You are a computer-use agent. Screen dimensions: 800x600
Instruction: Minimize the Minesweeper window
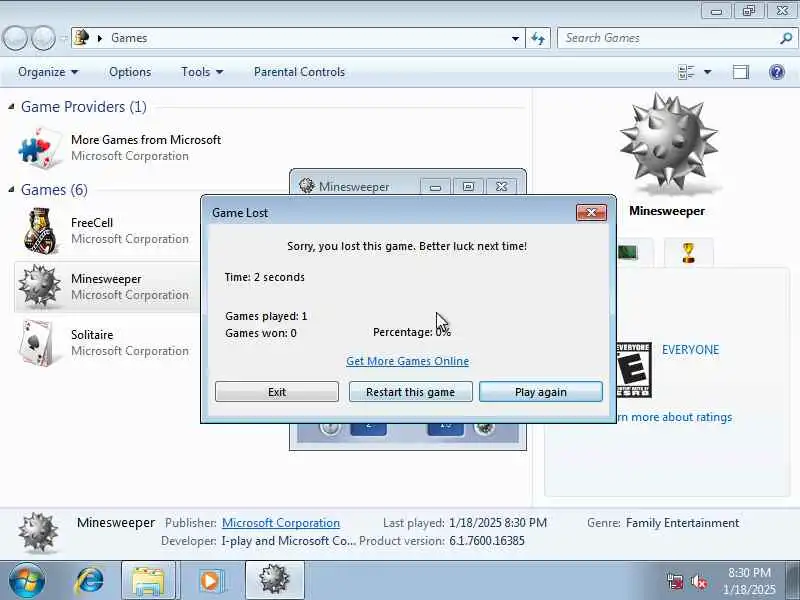(x=435, y=187)
